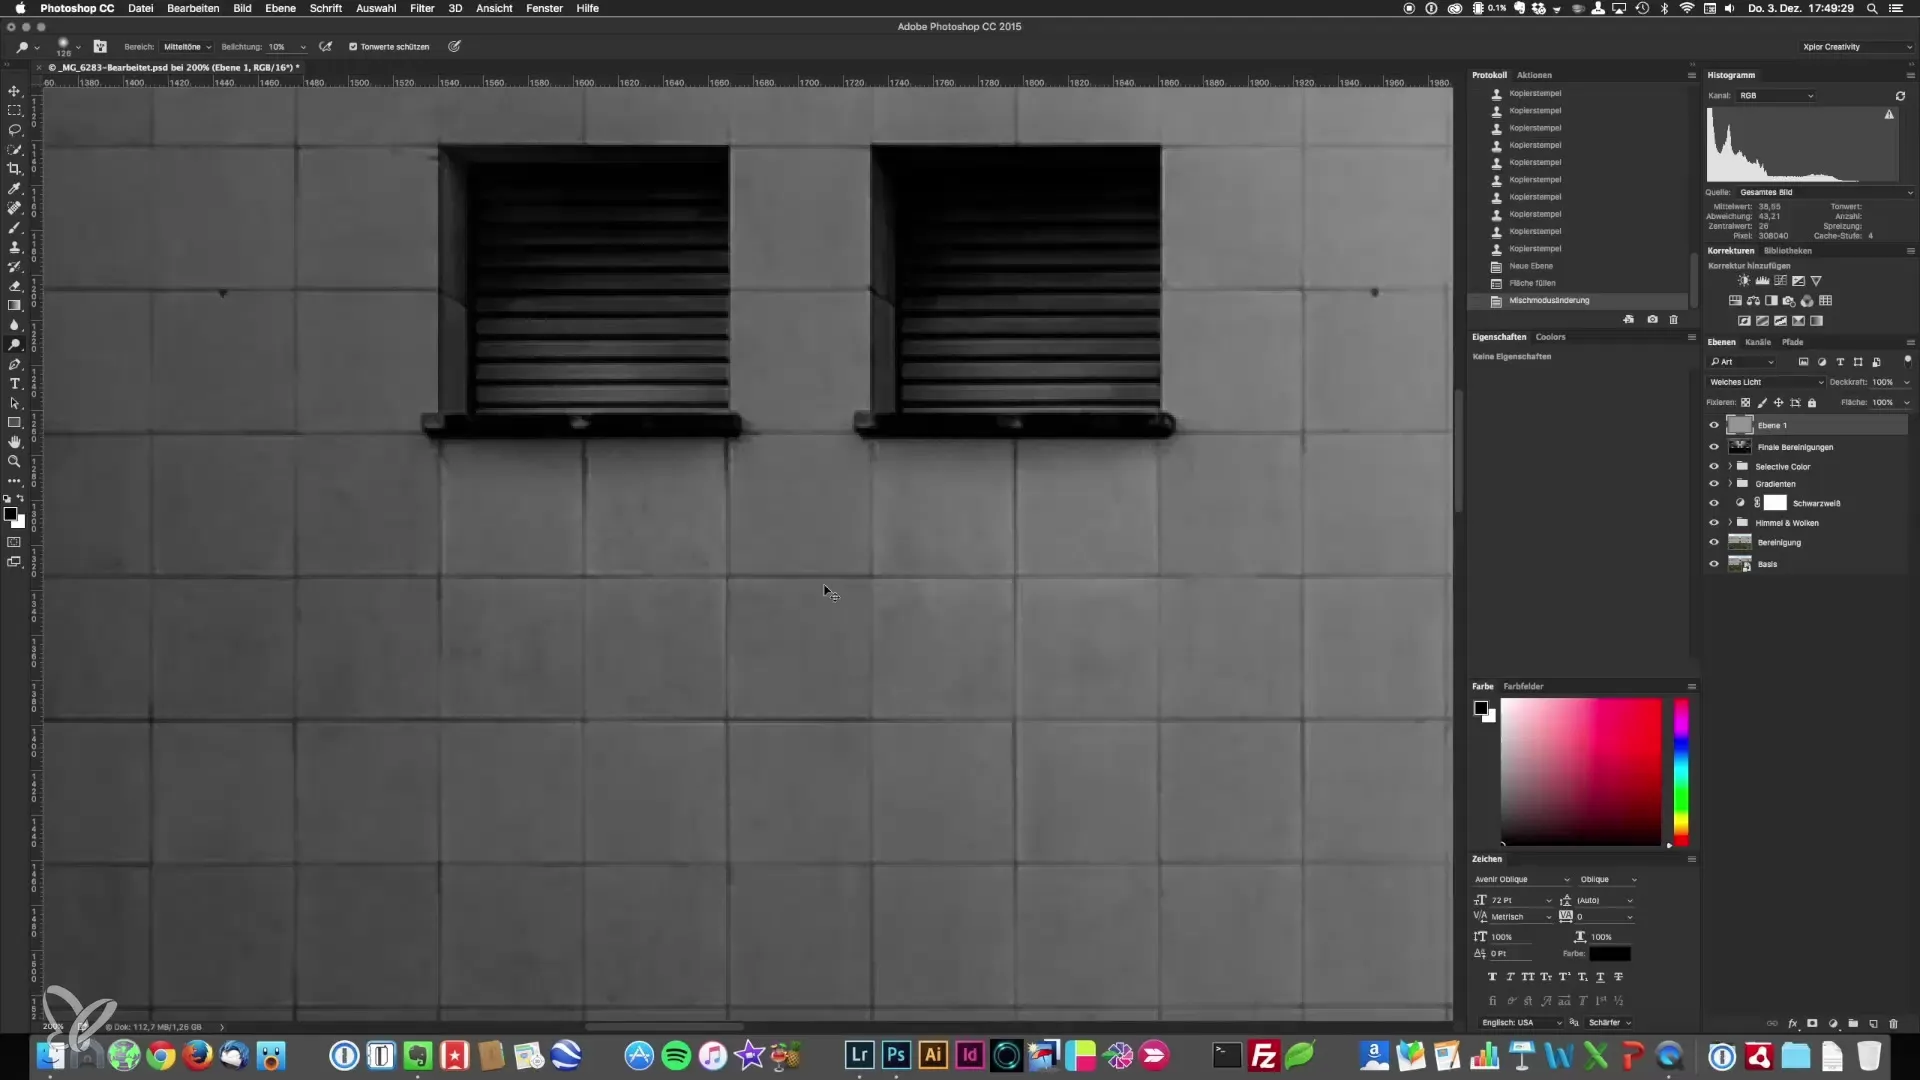Screen dimensions: 1920x1080
Task: Click the vertical hue slider in Farbe panel
Action: coord(1681,770)
